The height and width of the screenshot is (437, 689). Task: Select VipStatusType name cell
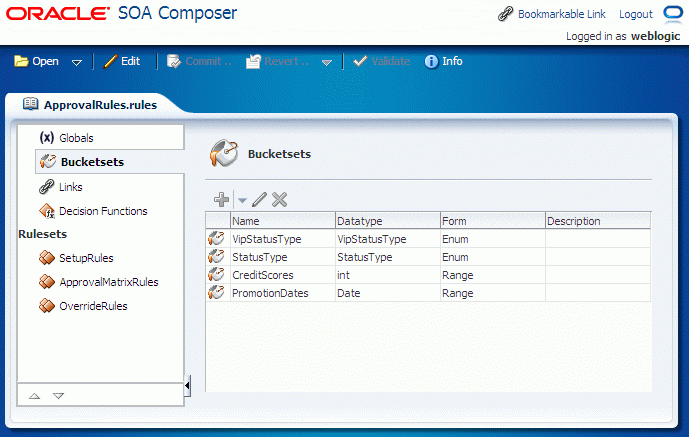click(283, 239)
